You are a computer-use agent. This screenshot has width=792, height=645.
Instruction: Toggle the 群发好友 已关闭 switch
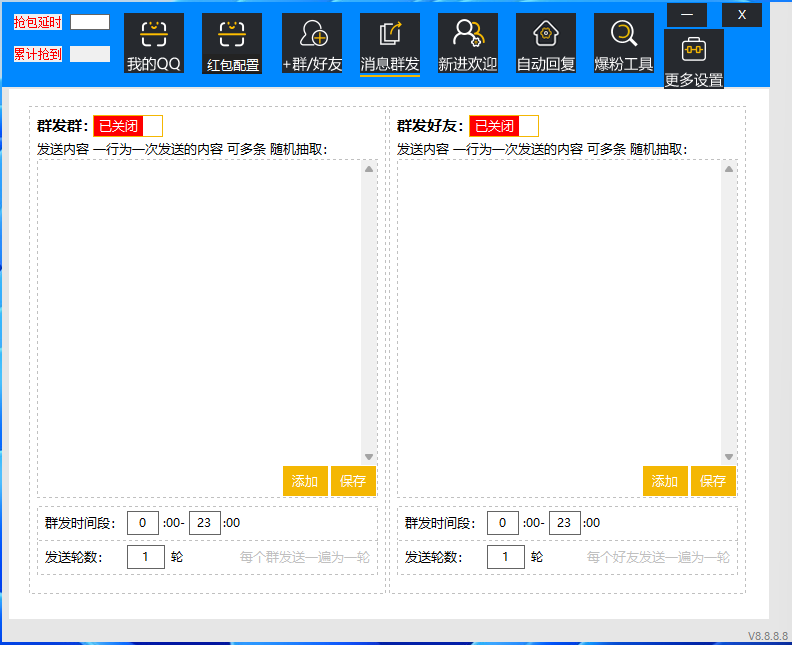(x=504, y=126)
